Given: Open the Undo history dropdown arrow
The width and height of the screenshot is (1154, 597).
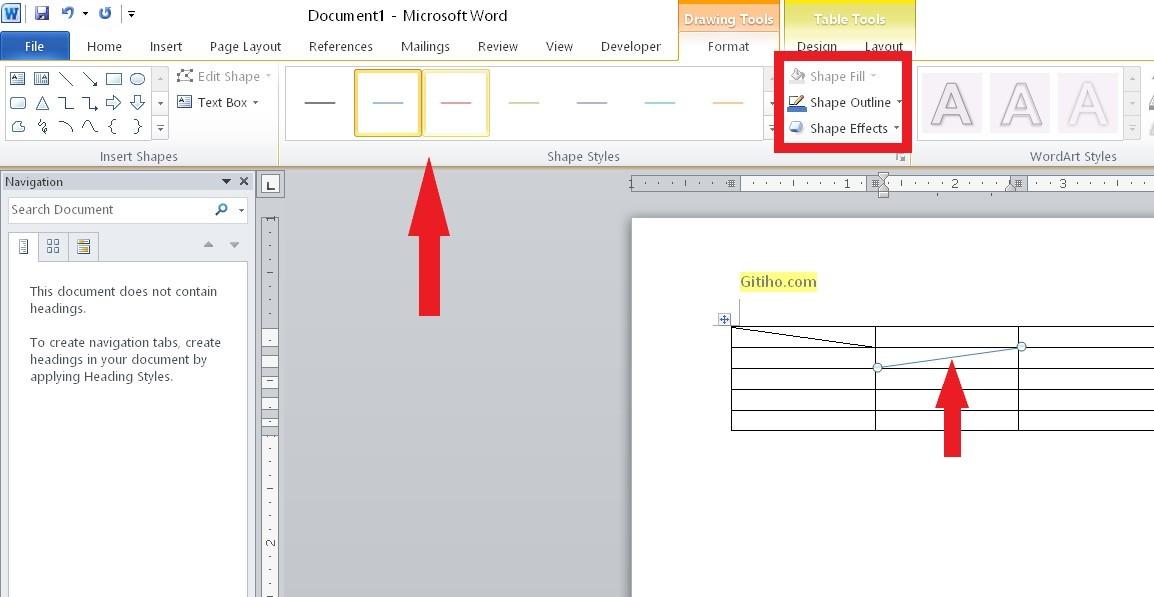Looking at the screenshot, I should (x=85, y=13).
